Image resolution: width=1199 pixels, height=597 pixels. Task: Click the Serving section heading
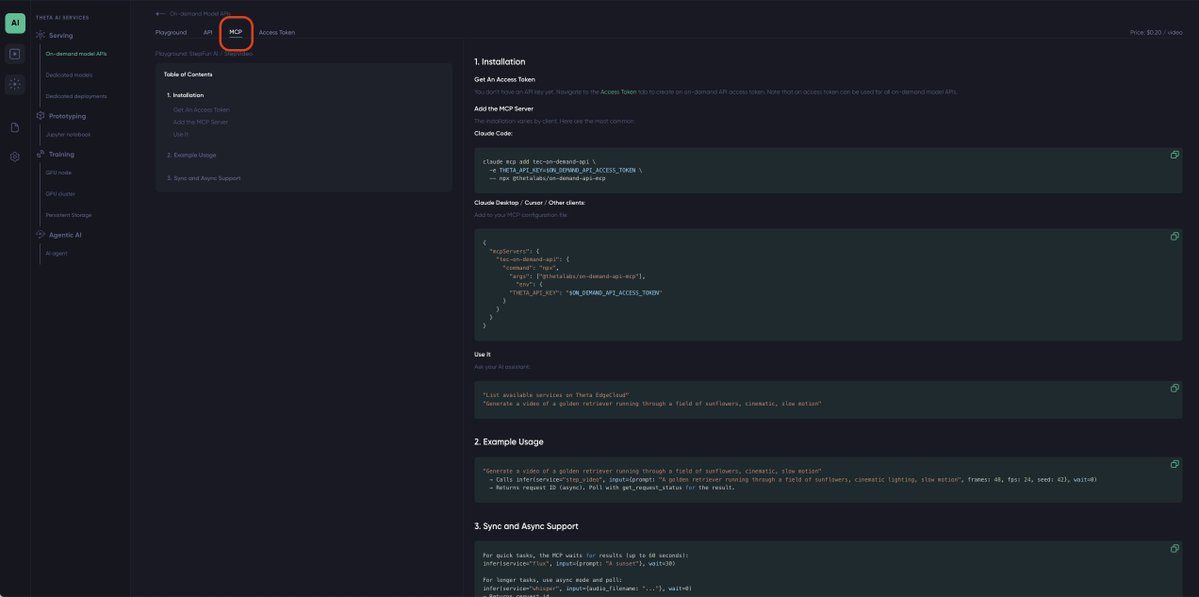[x=61, y=35]
